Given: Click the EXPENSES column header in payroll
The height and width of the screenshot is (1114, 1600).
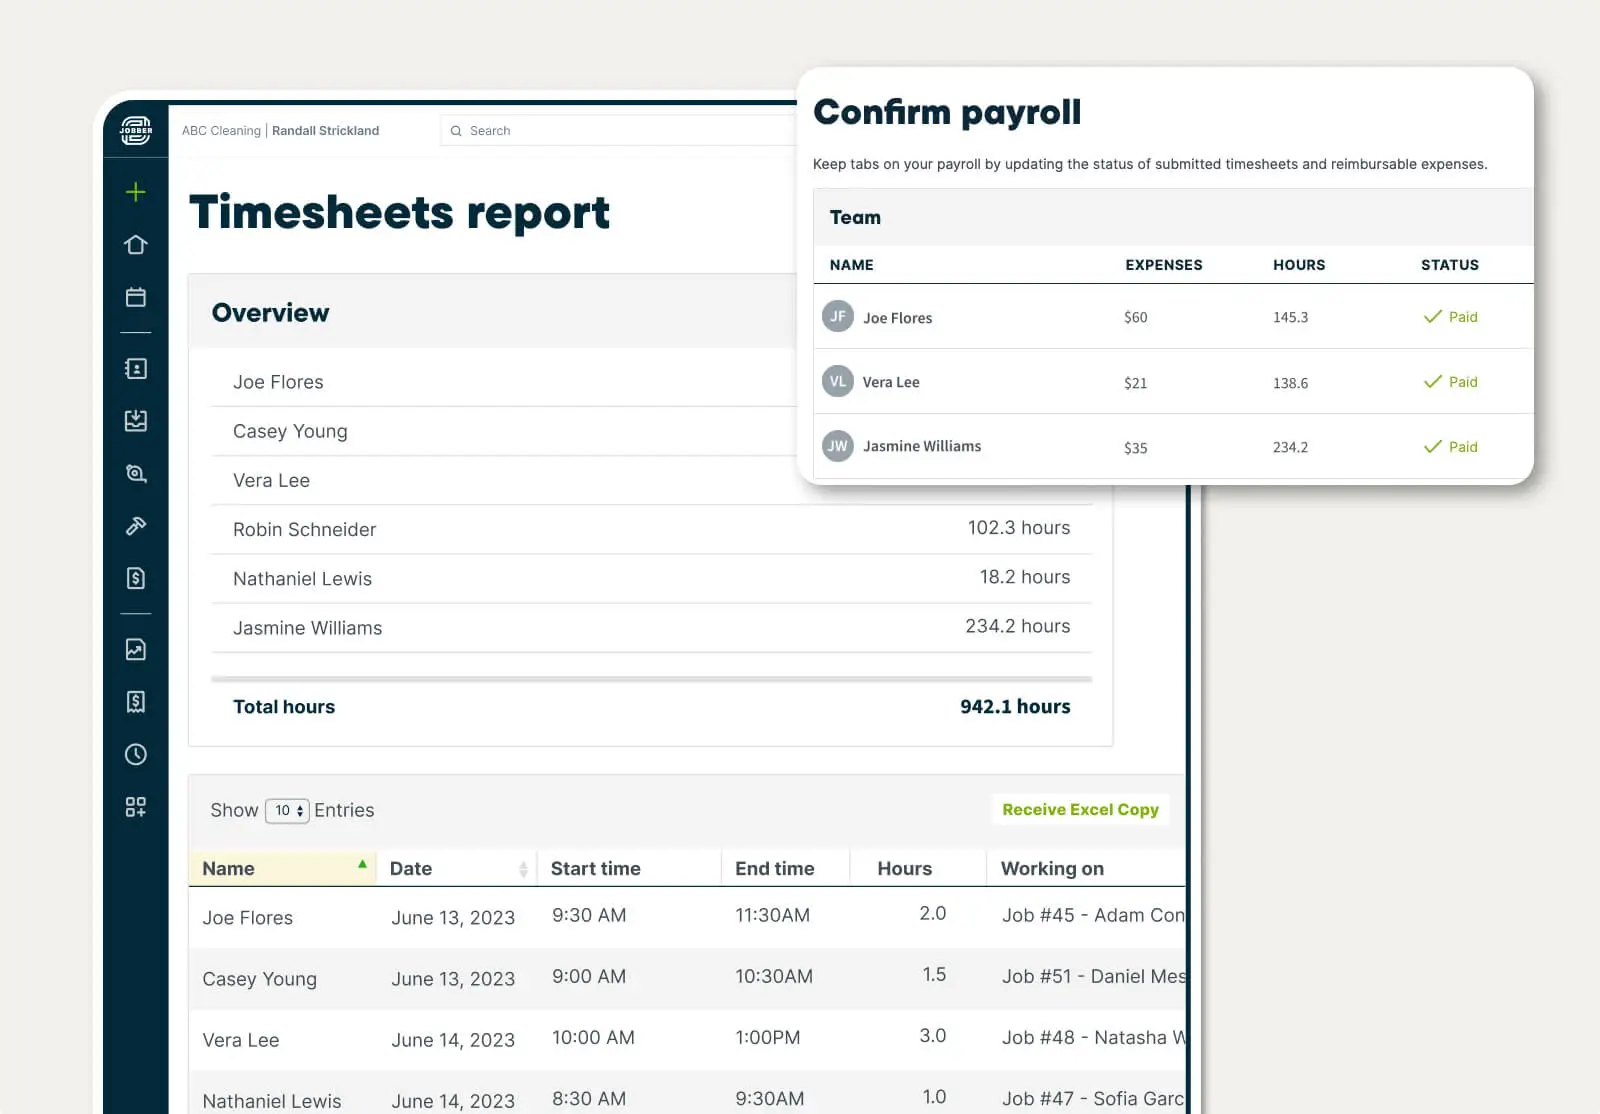Looking at the screenshot, I should 1163,265.
